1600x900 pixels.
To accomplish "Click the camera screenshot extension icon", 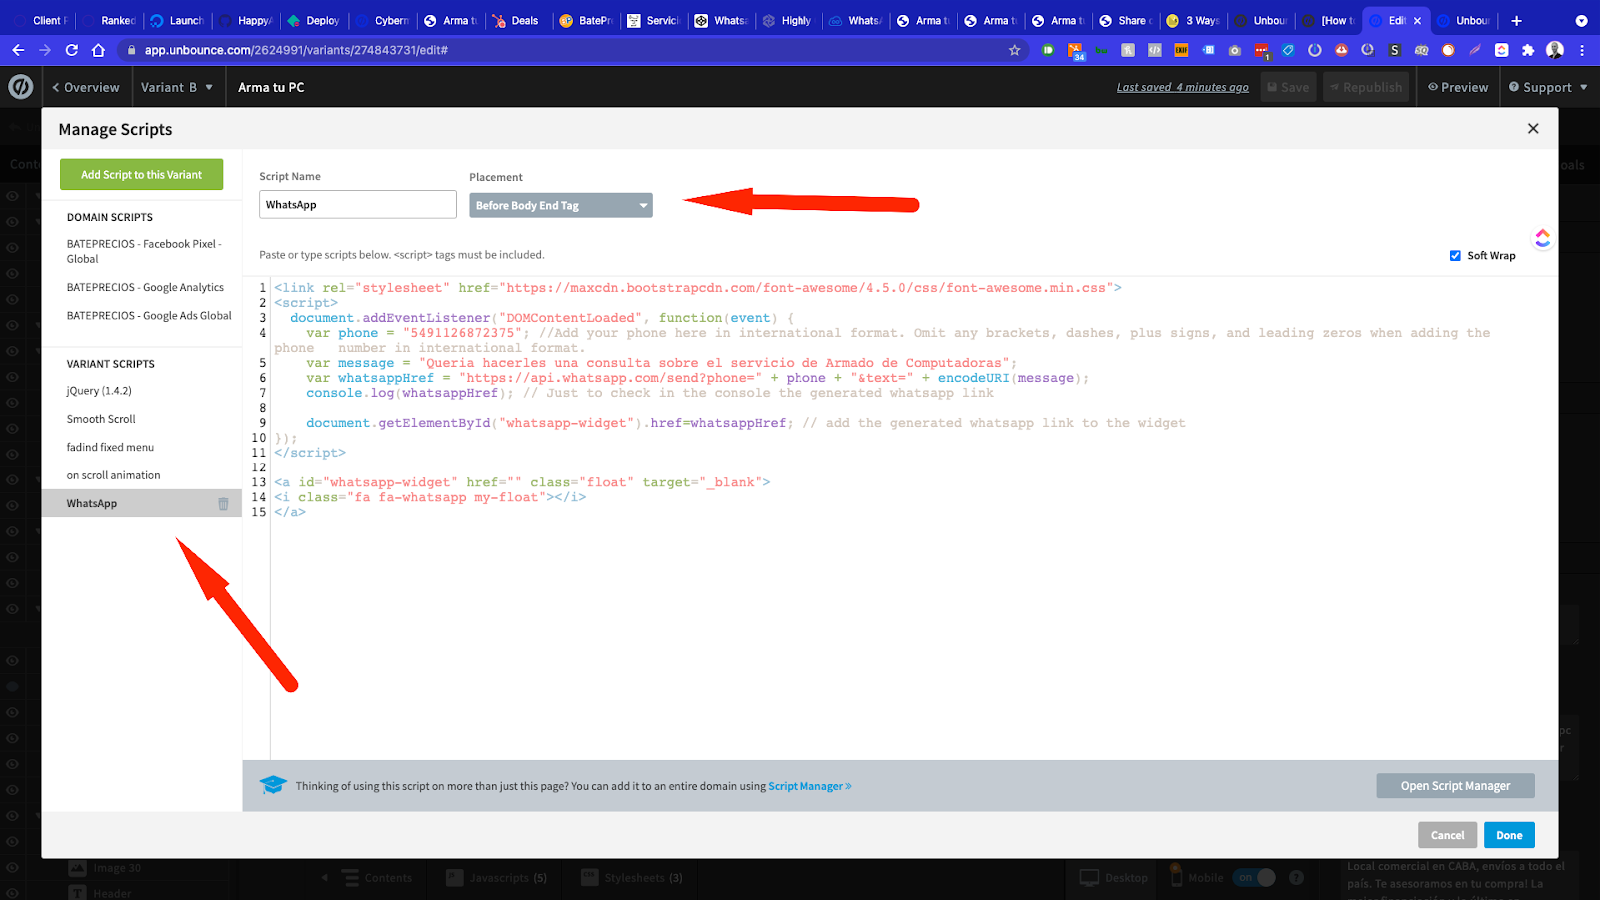I will tap(1235, 50).
